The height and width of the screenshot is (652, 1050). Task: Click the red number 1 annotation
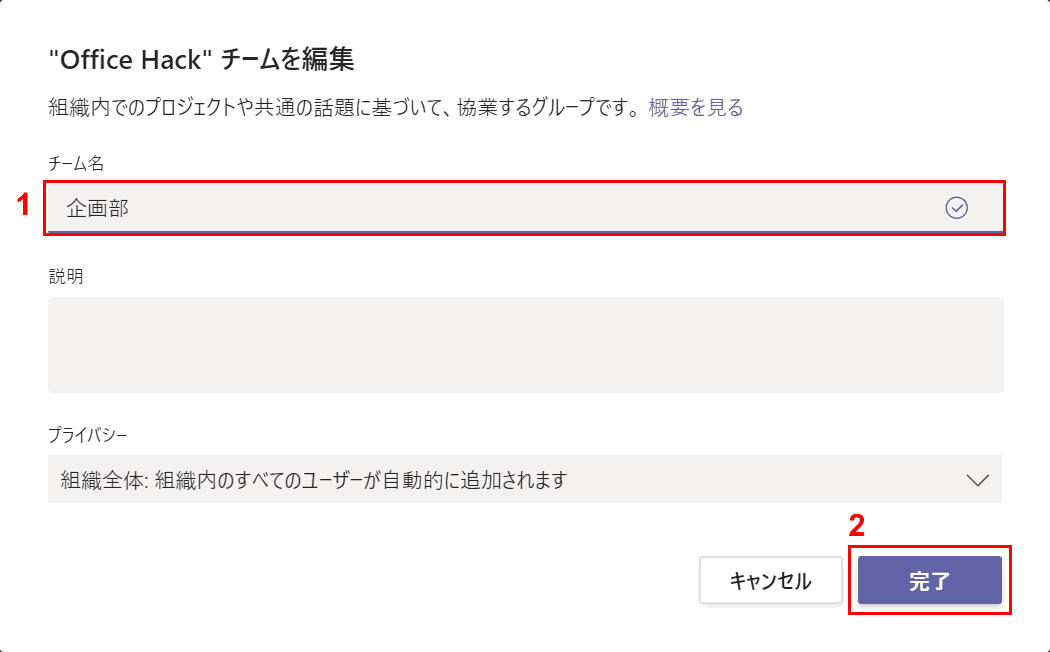click(x=23, y=205)
